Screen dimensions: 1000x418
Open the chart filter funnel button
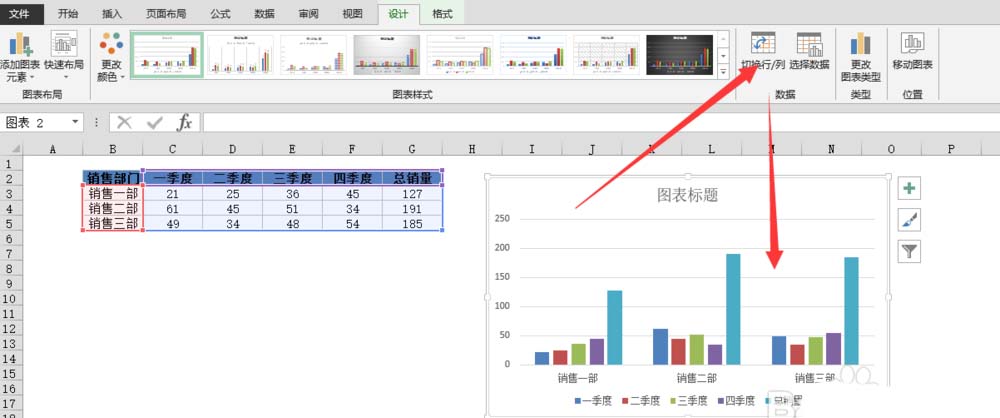tap(909, 251)
